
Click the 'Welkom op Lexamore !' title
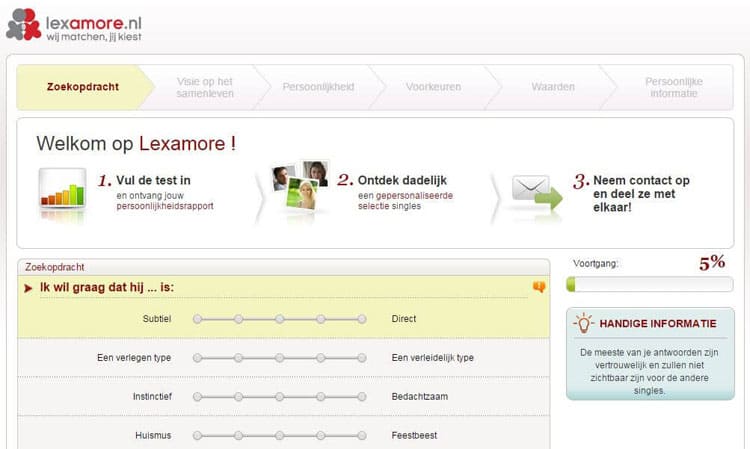click(x=136, y=143)
